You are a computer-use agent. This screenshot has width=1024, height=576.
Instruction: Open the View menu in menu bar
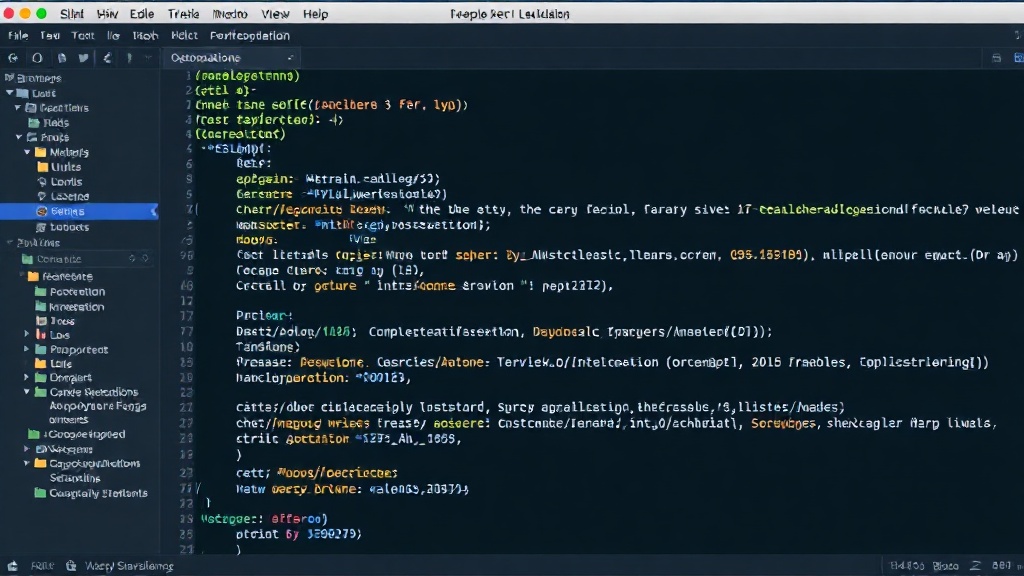tap(275, 14)
